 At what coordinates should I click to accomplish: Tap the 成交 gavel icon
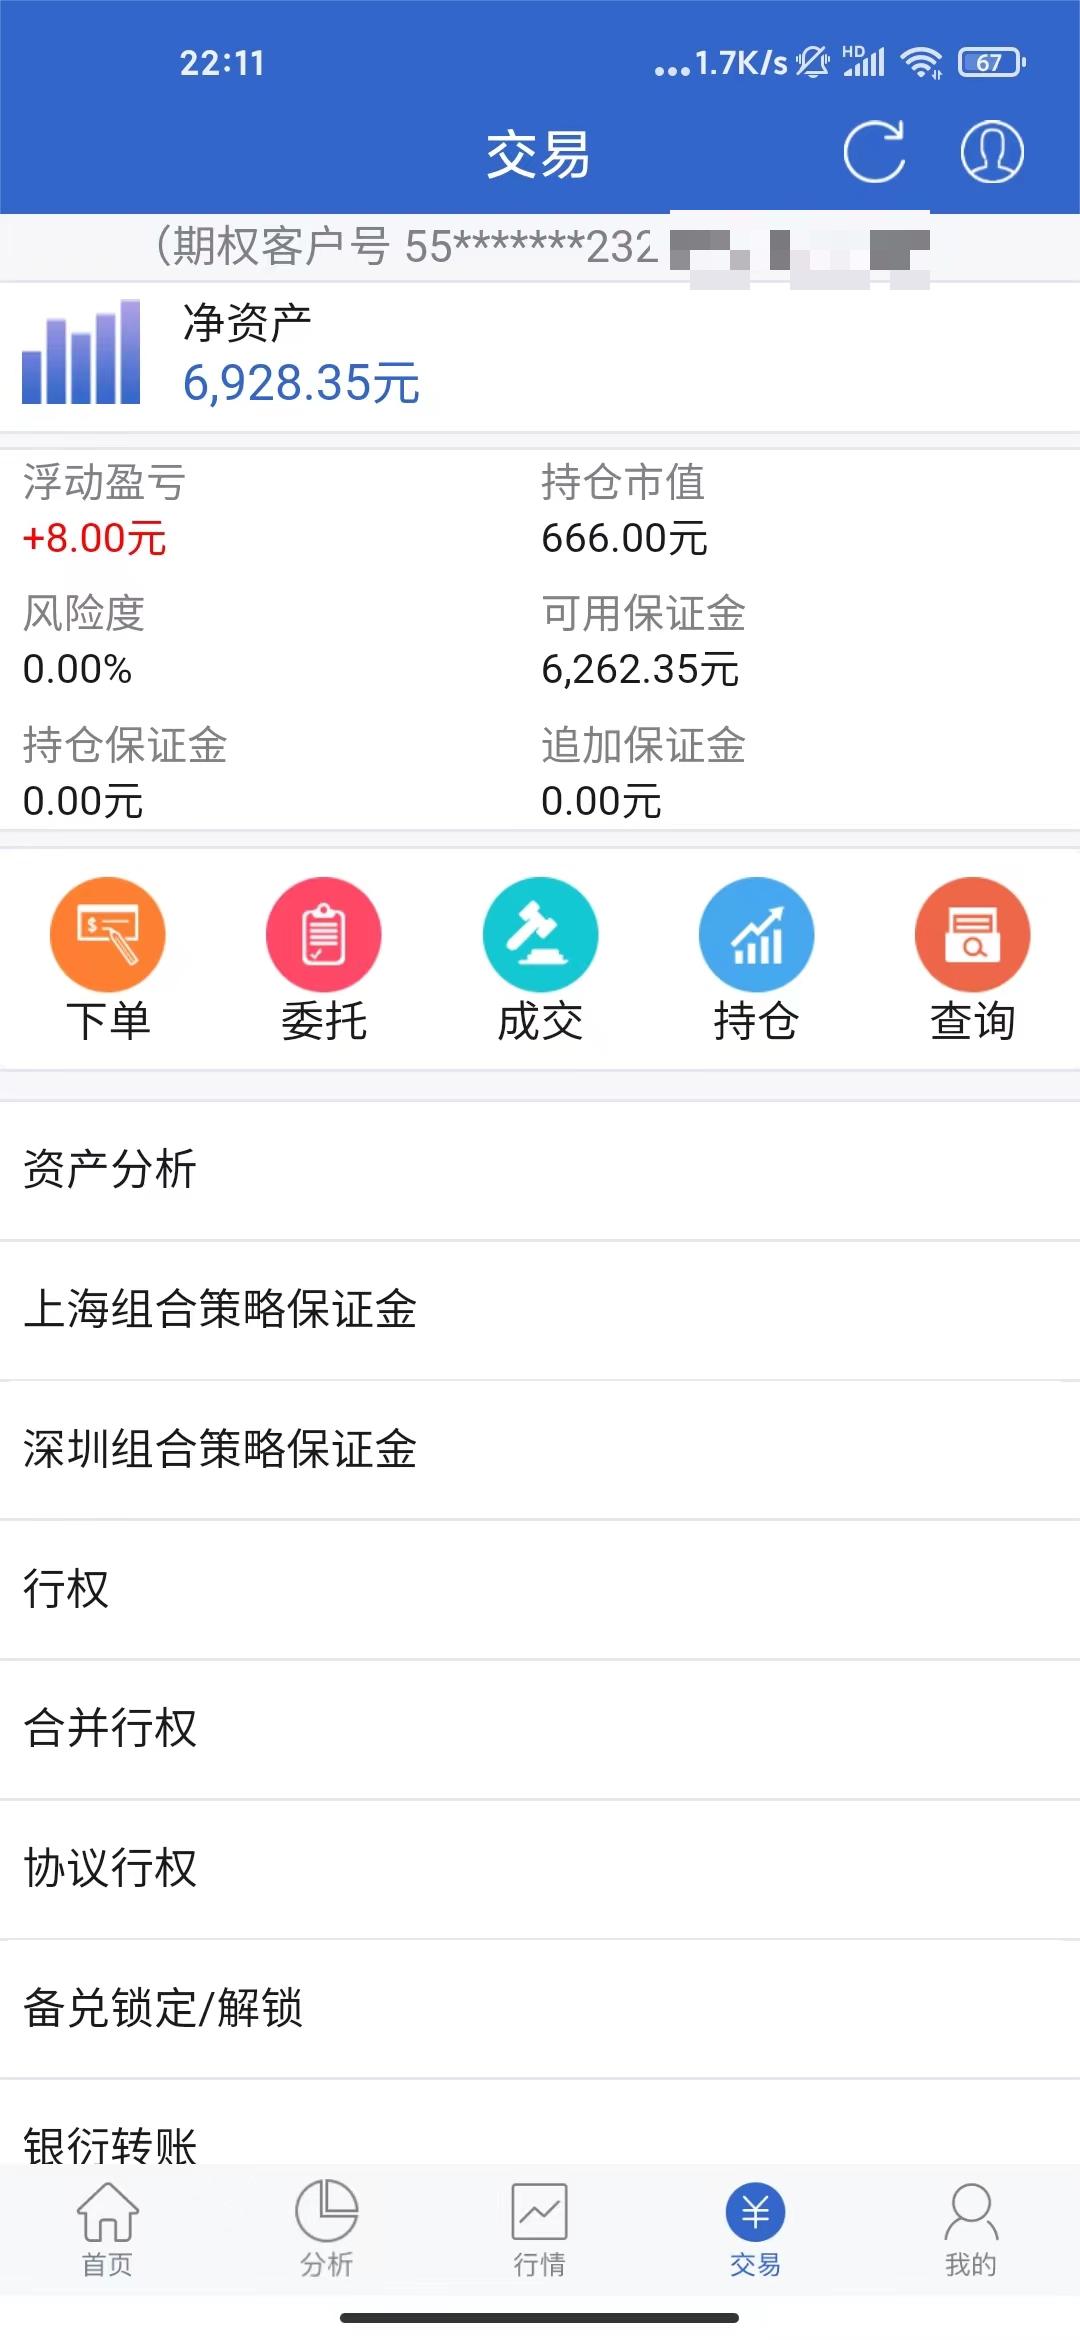[x=540, y=934]
